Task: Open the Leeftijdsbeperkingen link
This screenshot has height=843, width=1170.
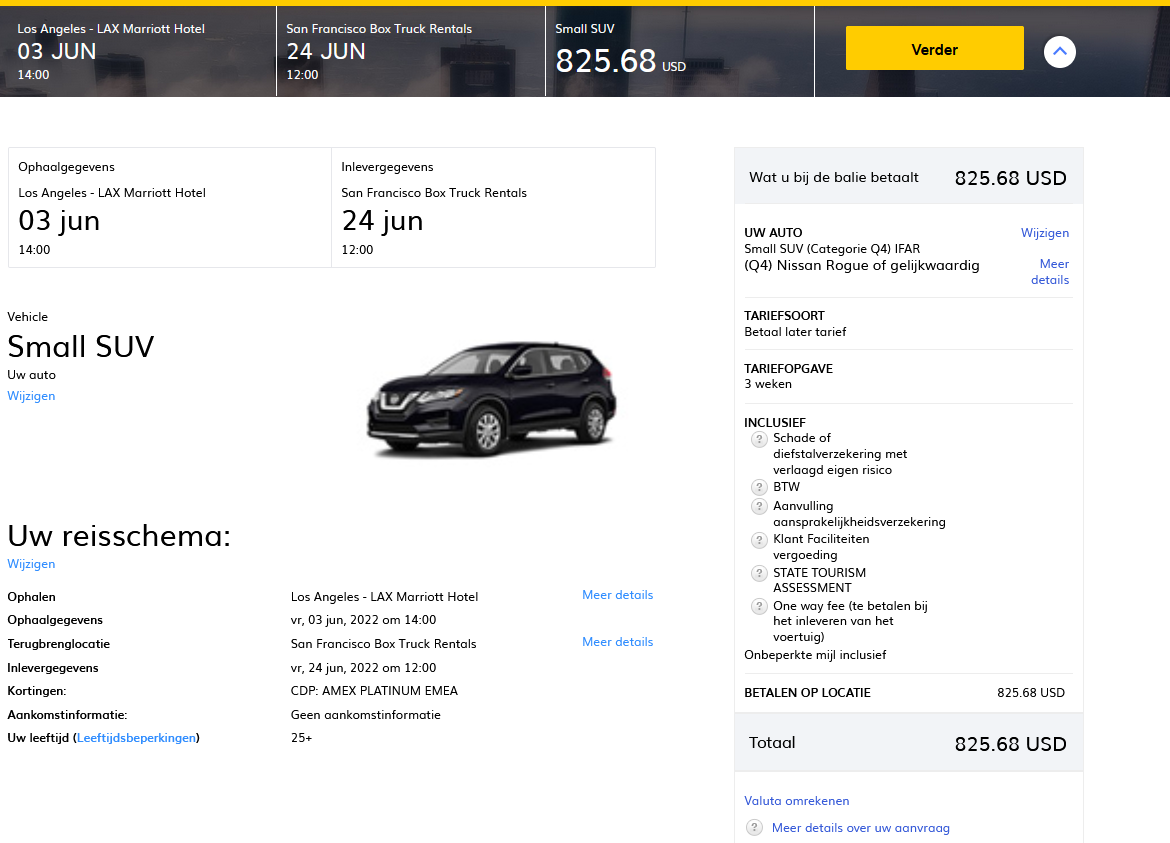Action: click(136, 738)
